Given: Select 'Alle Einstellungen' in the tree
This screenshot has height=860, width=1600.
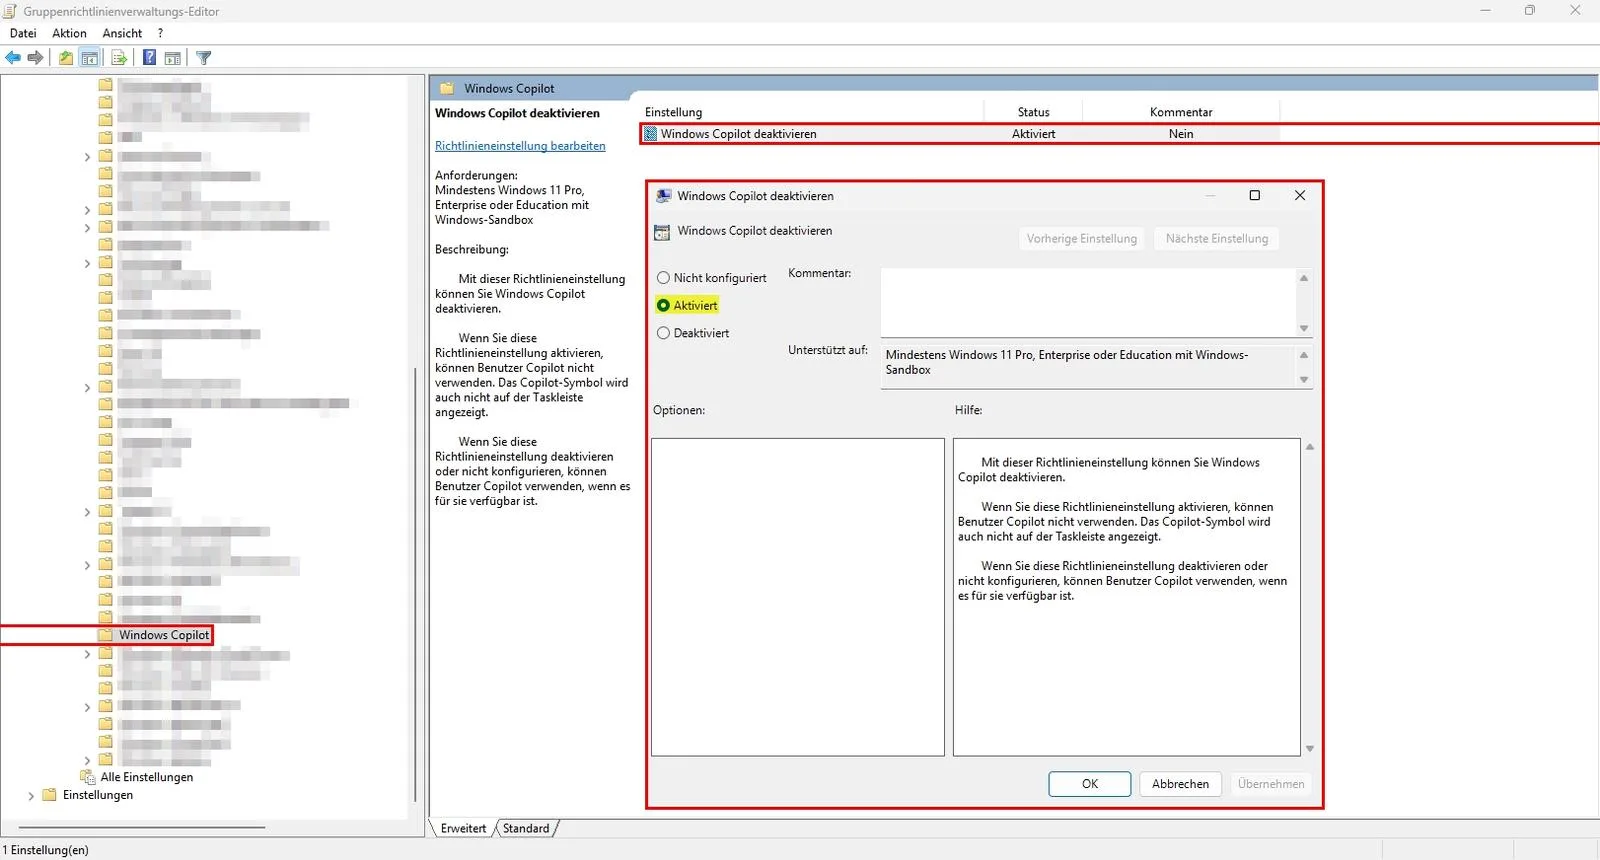Looking at the screenshot, I should [146, 777].
